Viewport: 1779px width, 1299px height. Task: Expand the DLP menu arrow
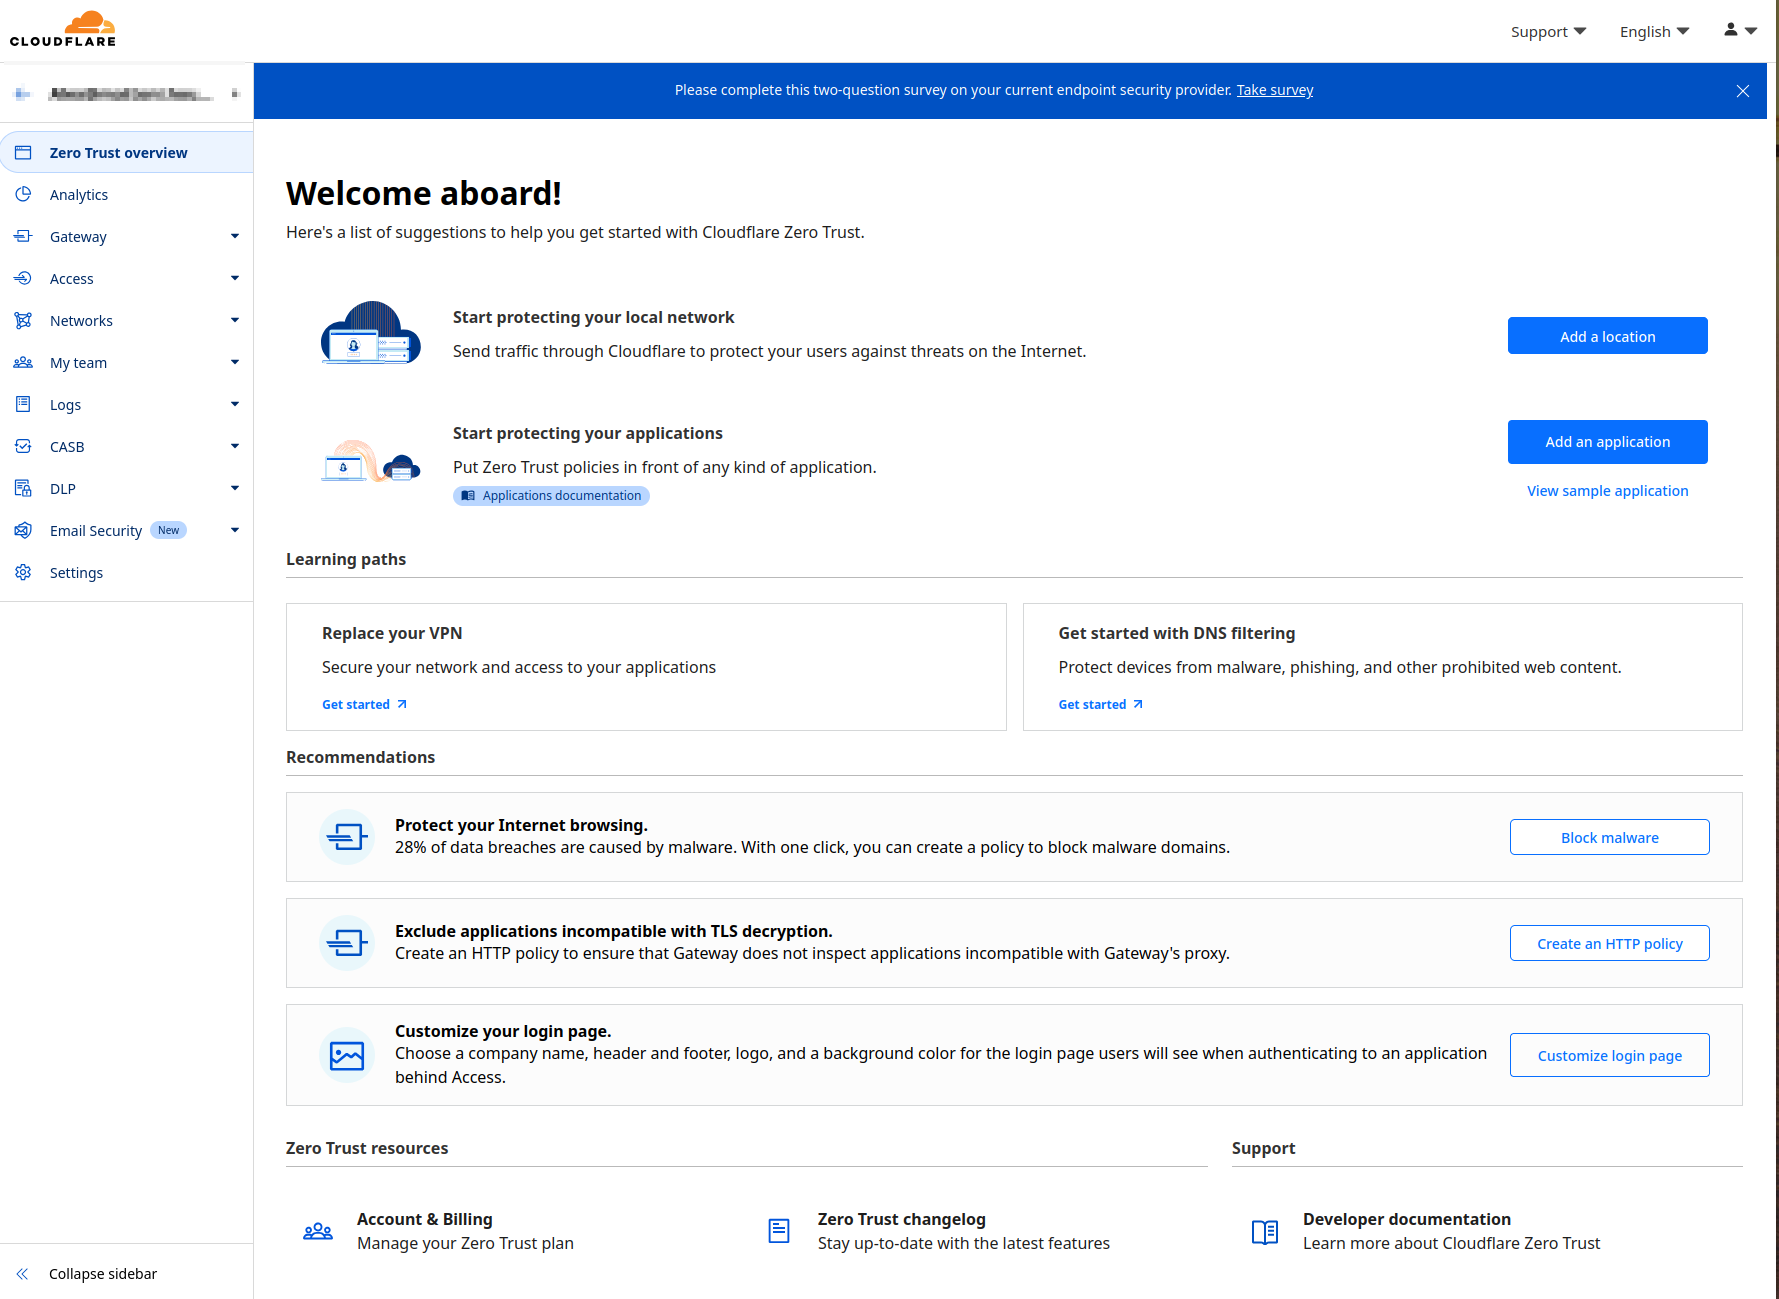(235, 488)
